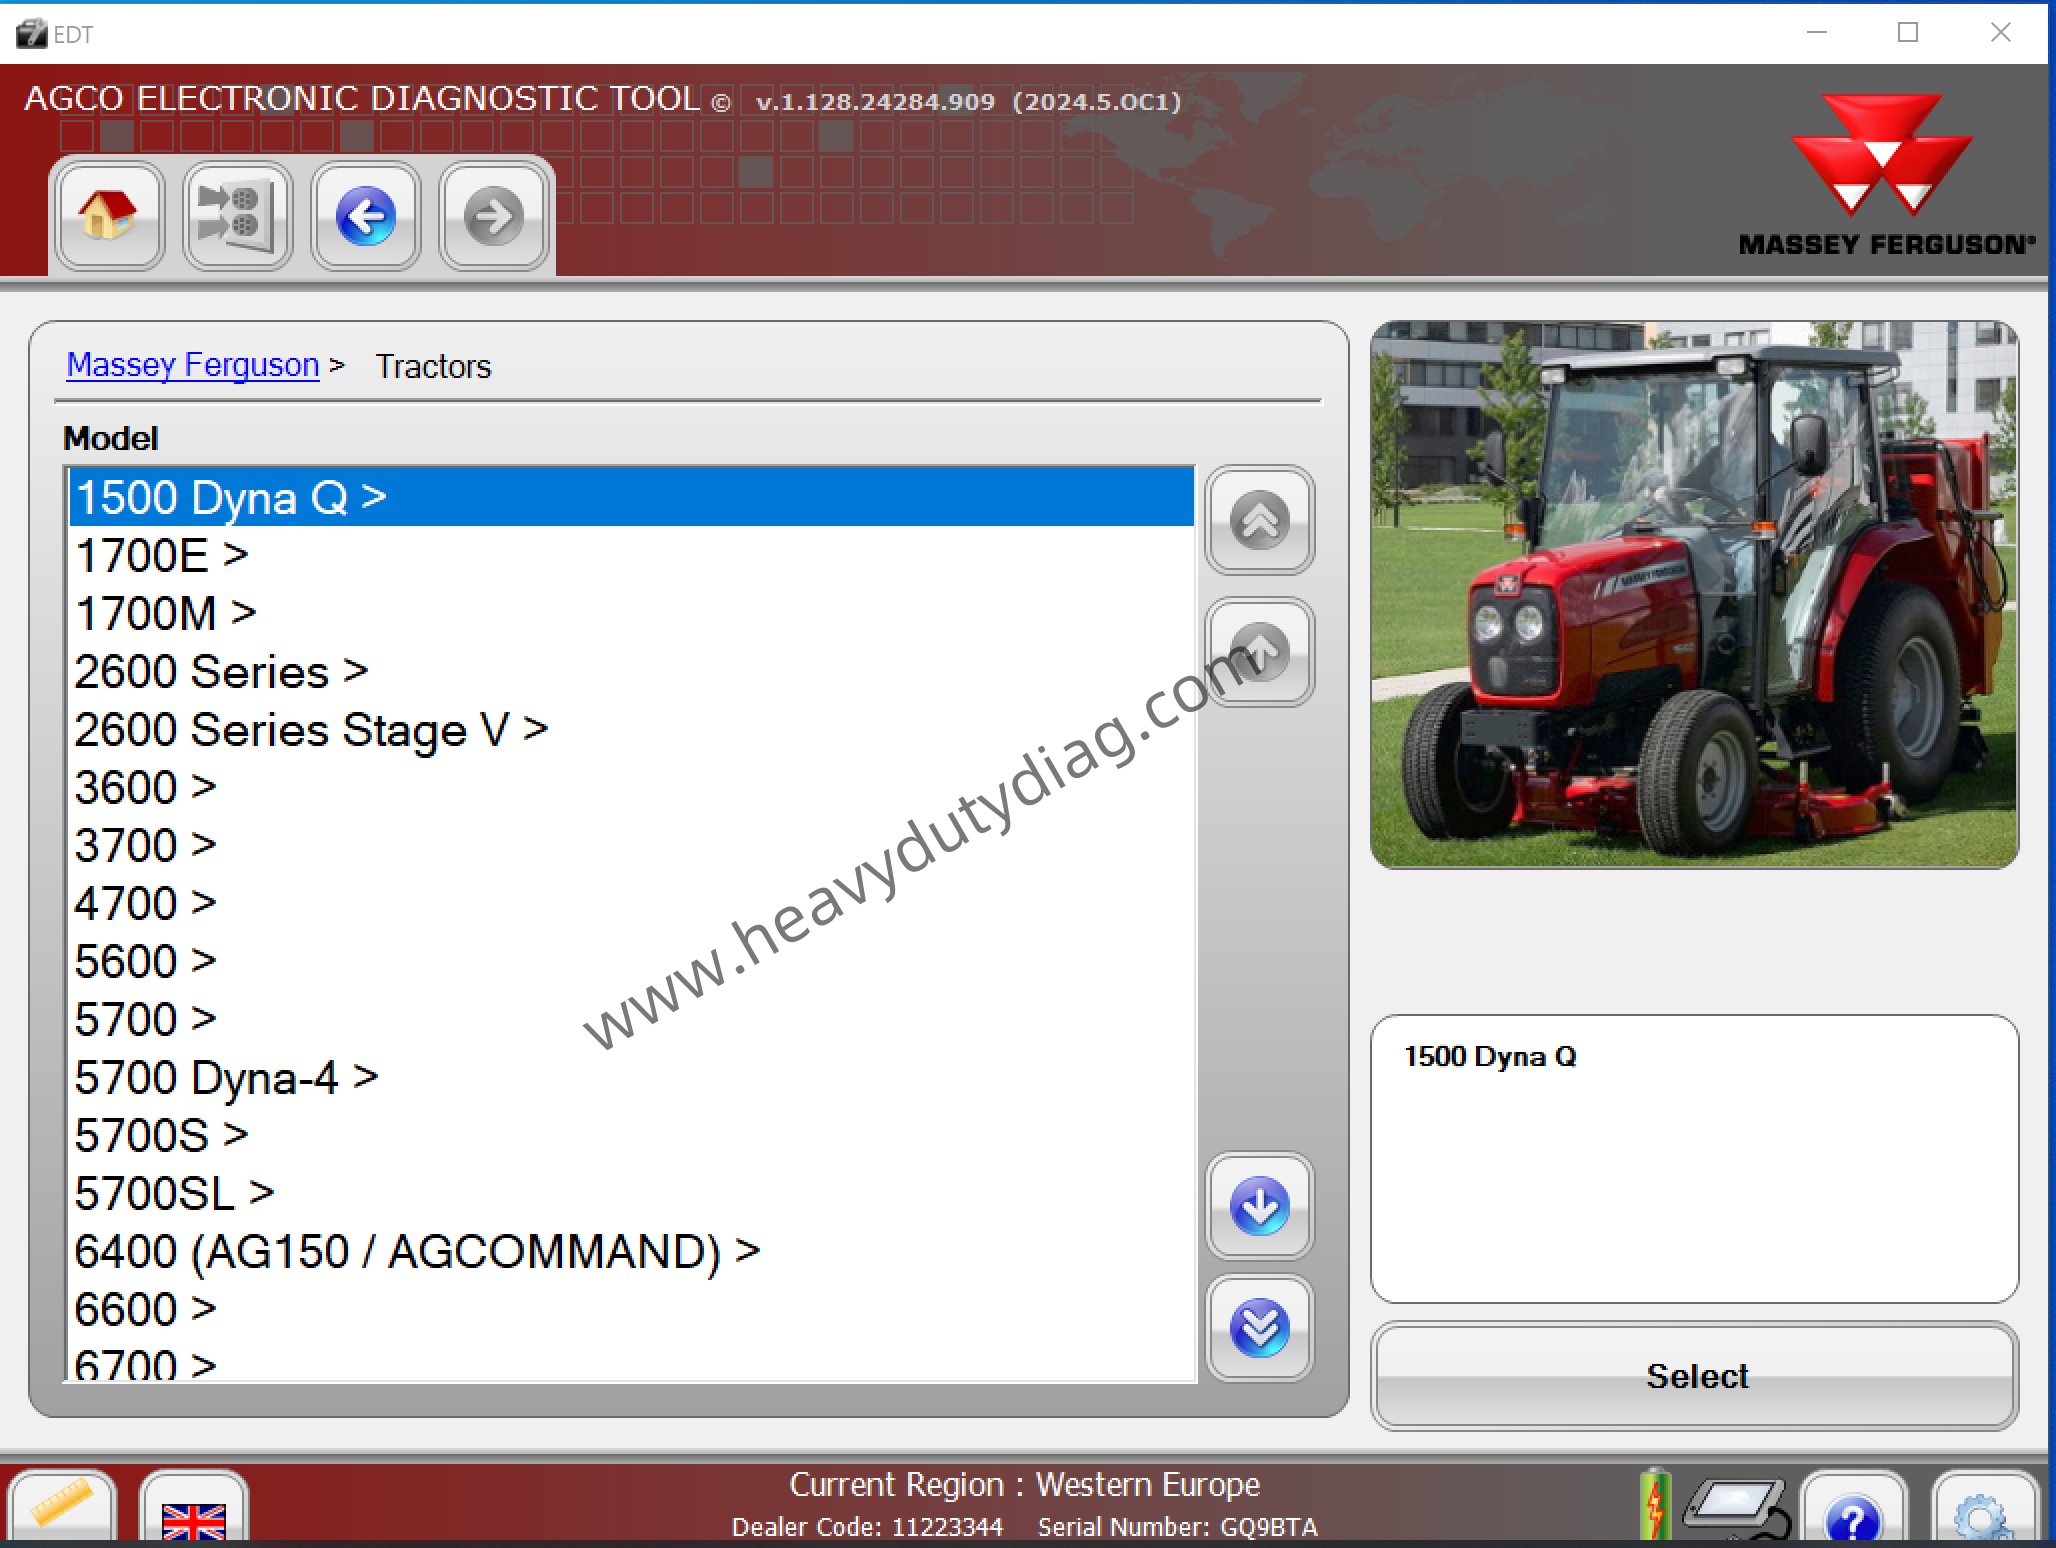
Task: Select the 3700 model
Action: pyautogui.click(x=632, y=845)
